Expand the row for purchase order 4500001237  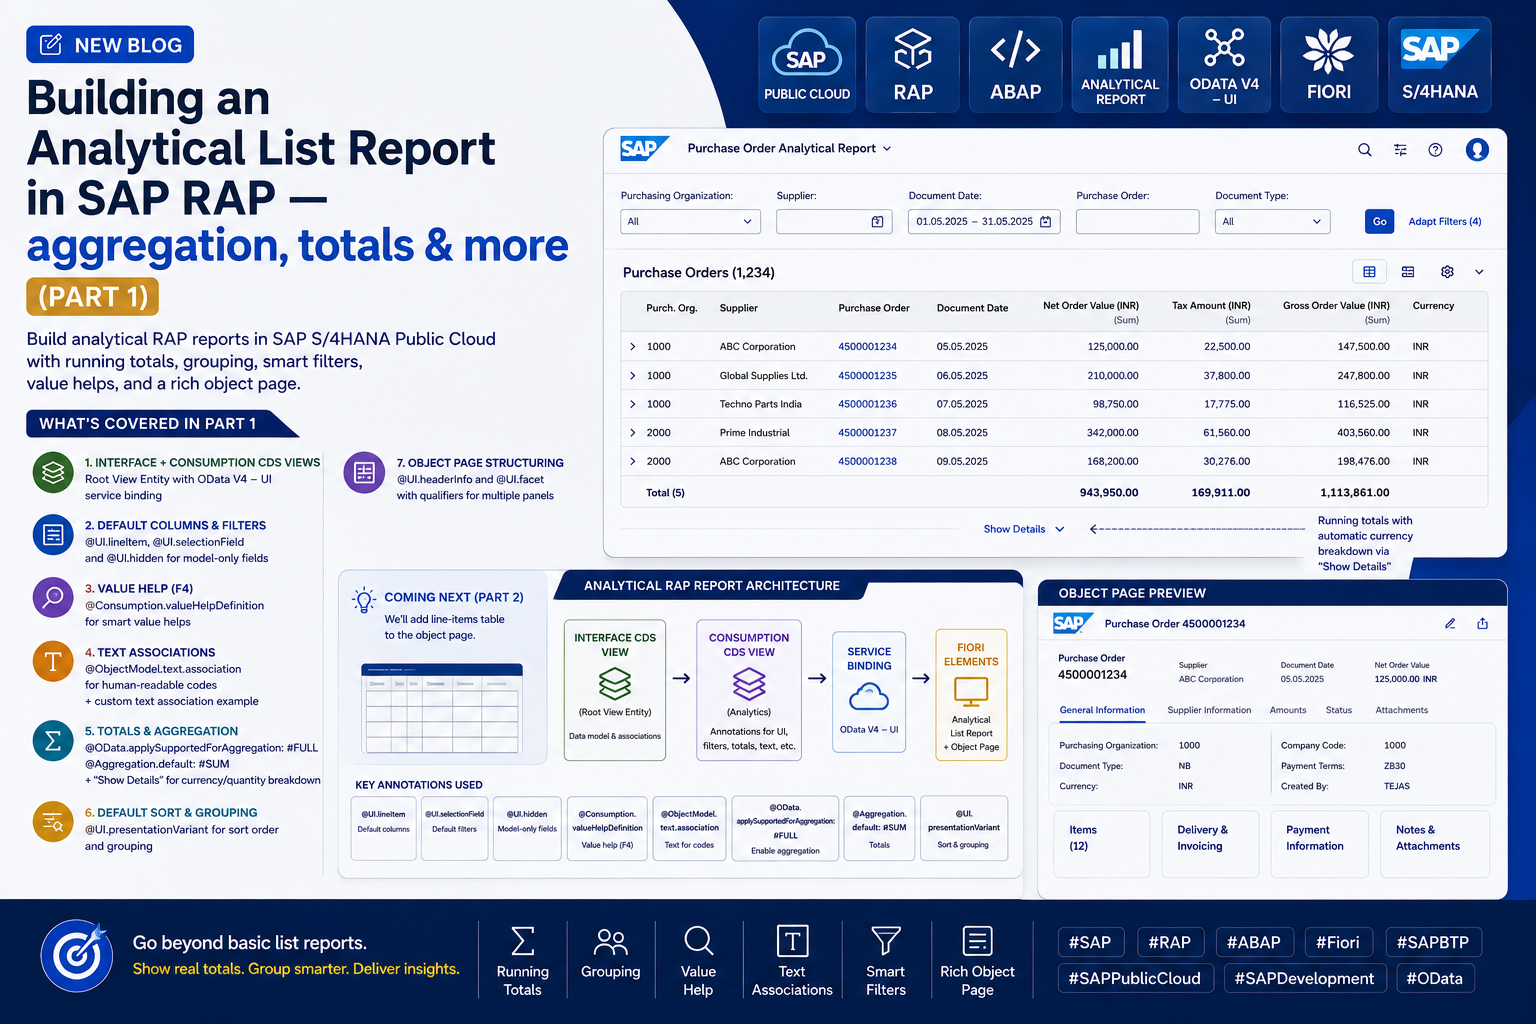point(633,432)
